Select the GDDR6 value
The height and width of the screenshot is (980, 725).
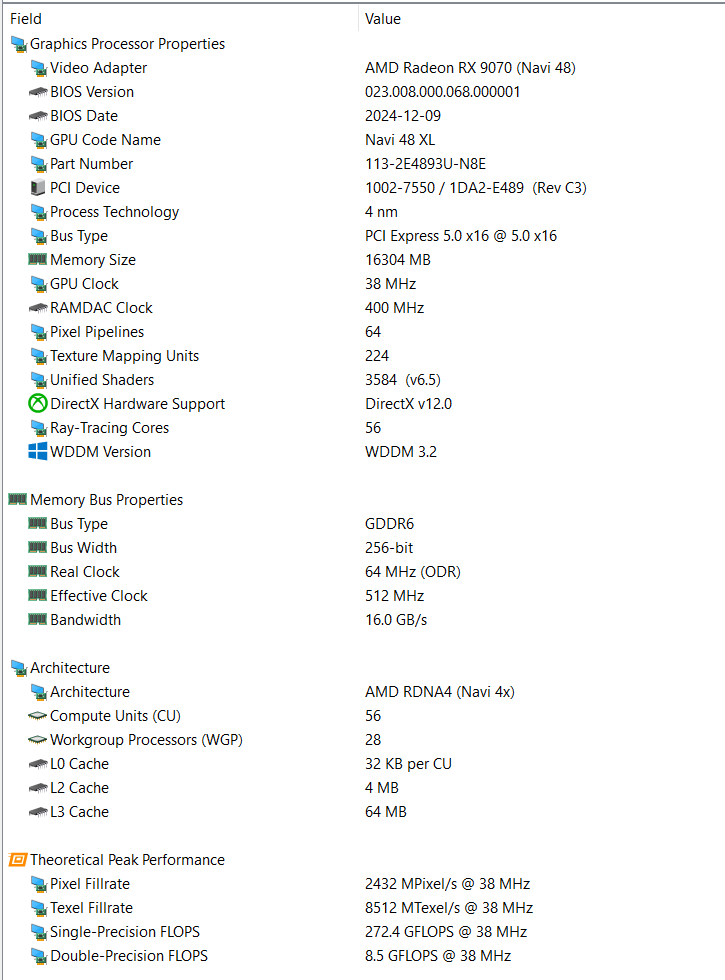click(x=389, y=524)
